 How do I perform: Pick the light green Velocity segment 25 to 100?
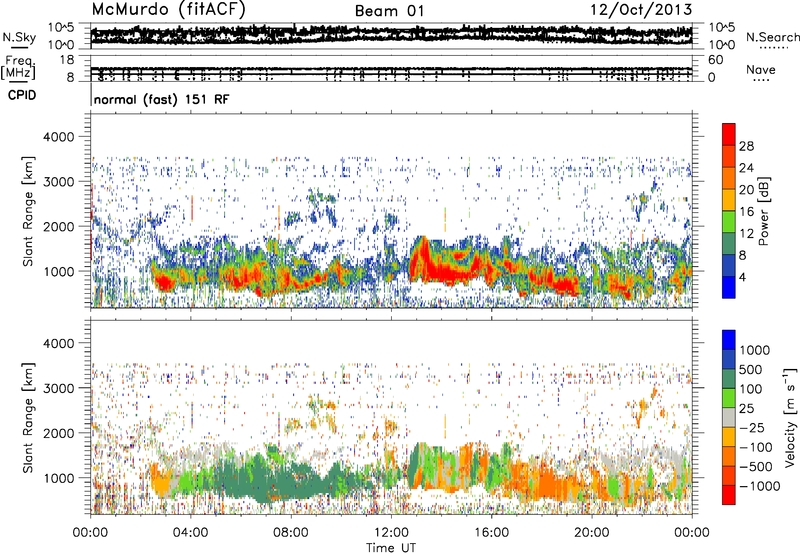pos(729,398)
